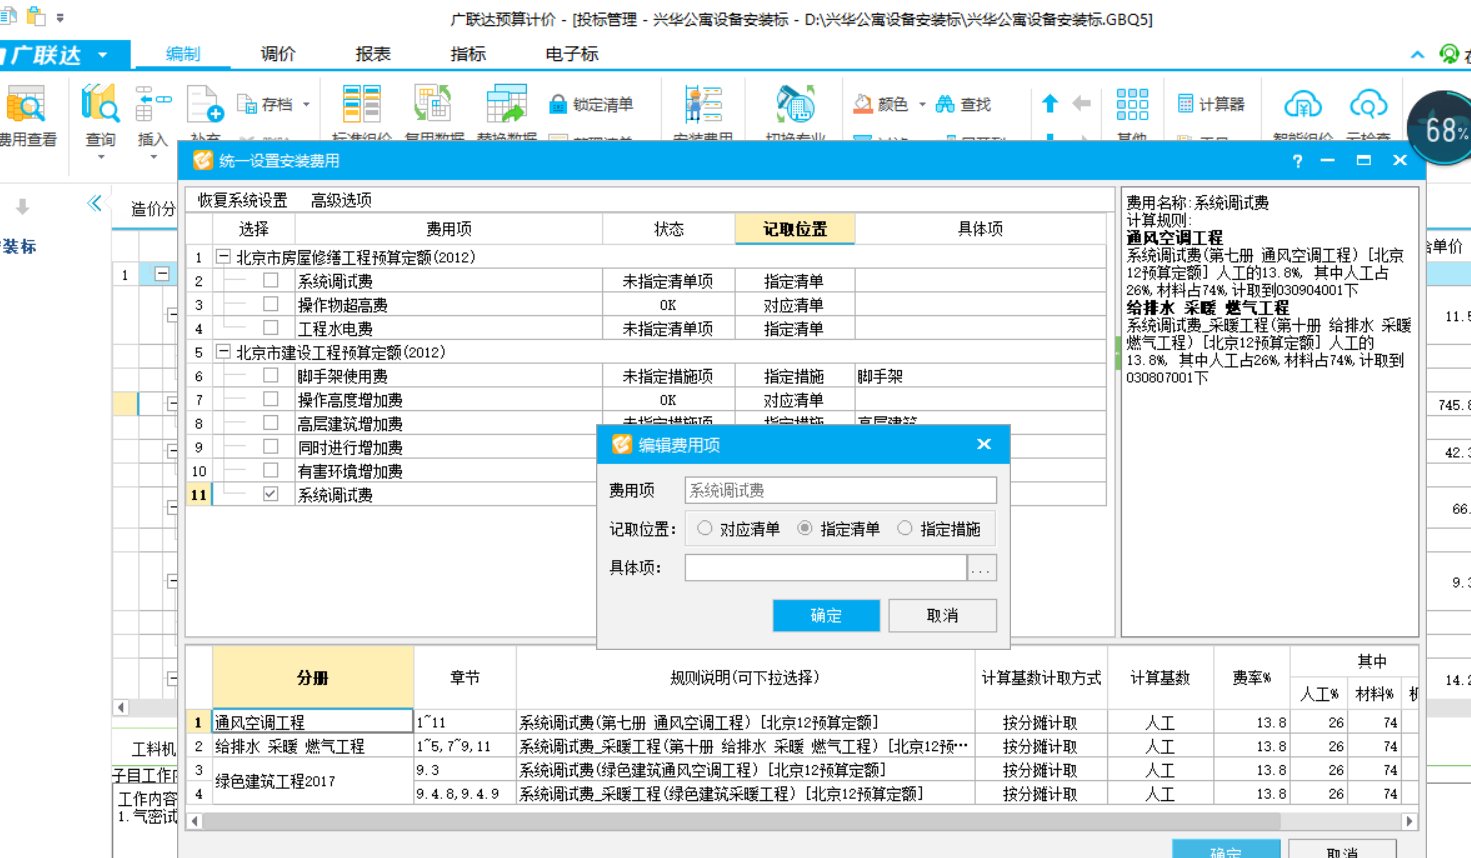Select the 对应清单 radio button

[705, 528]
